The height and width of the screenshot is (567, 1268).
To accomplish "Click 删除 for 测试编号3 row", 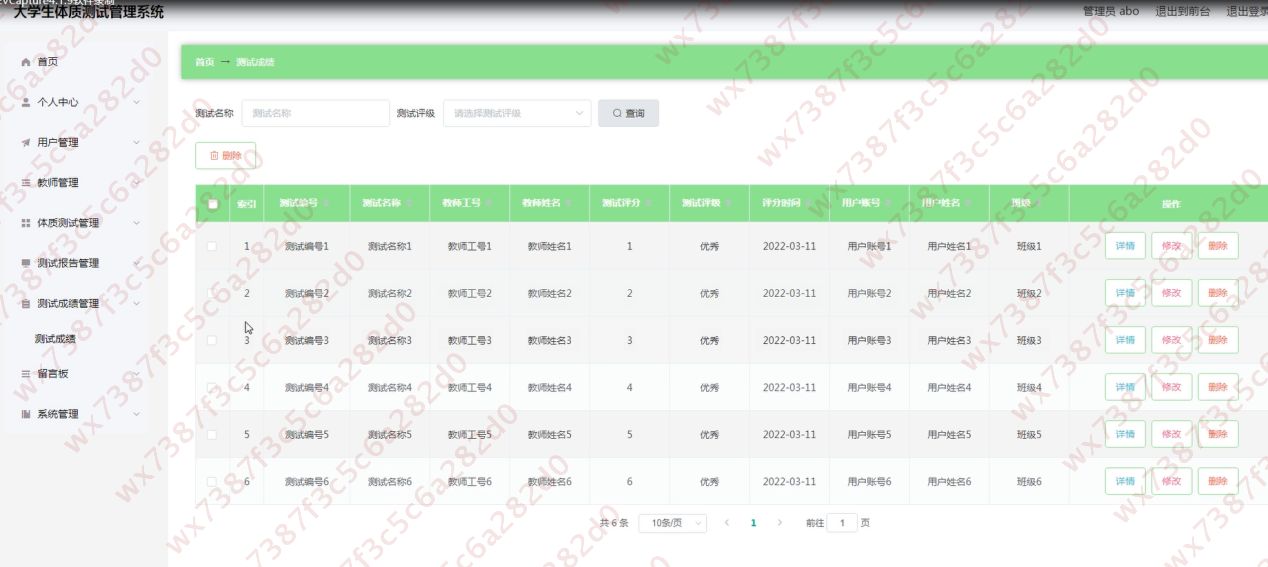I will point(1218,340).
